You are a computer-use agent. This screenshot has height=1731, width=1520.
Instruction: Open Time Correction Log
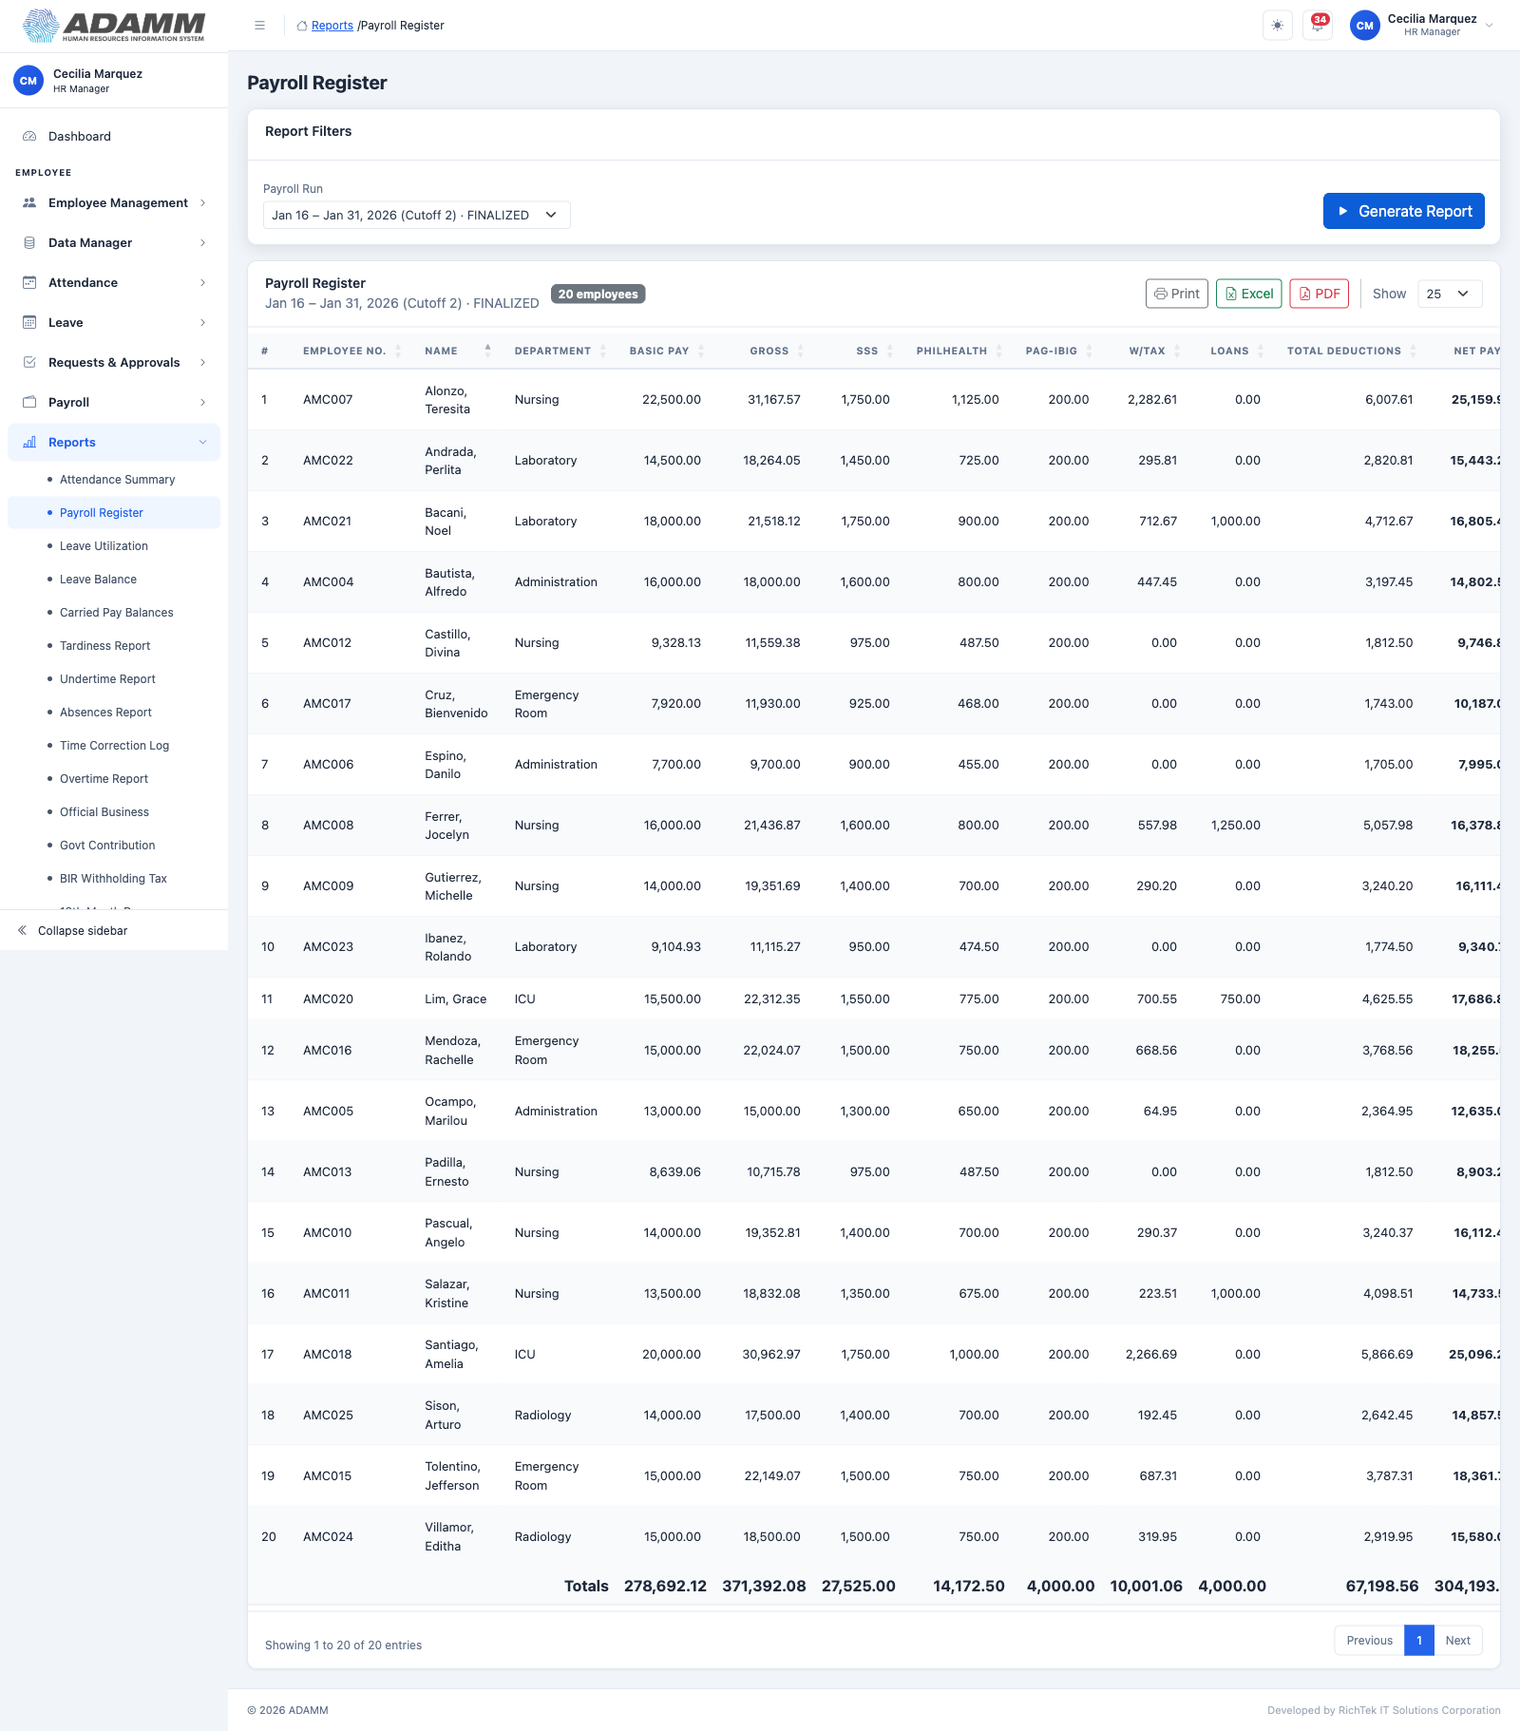click(114, 746)
